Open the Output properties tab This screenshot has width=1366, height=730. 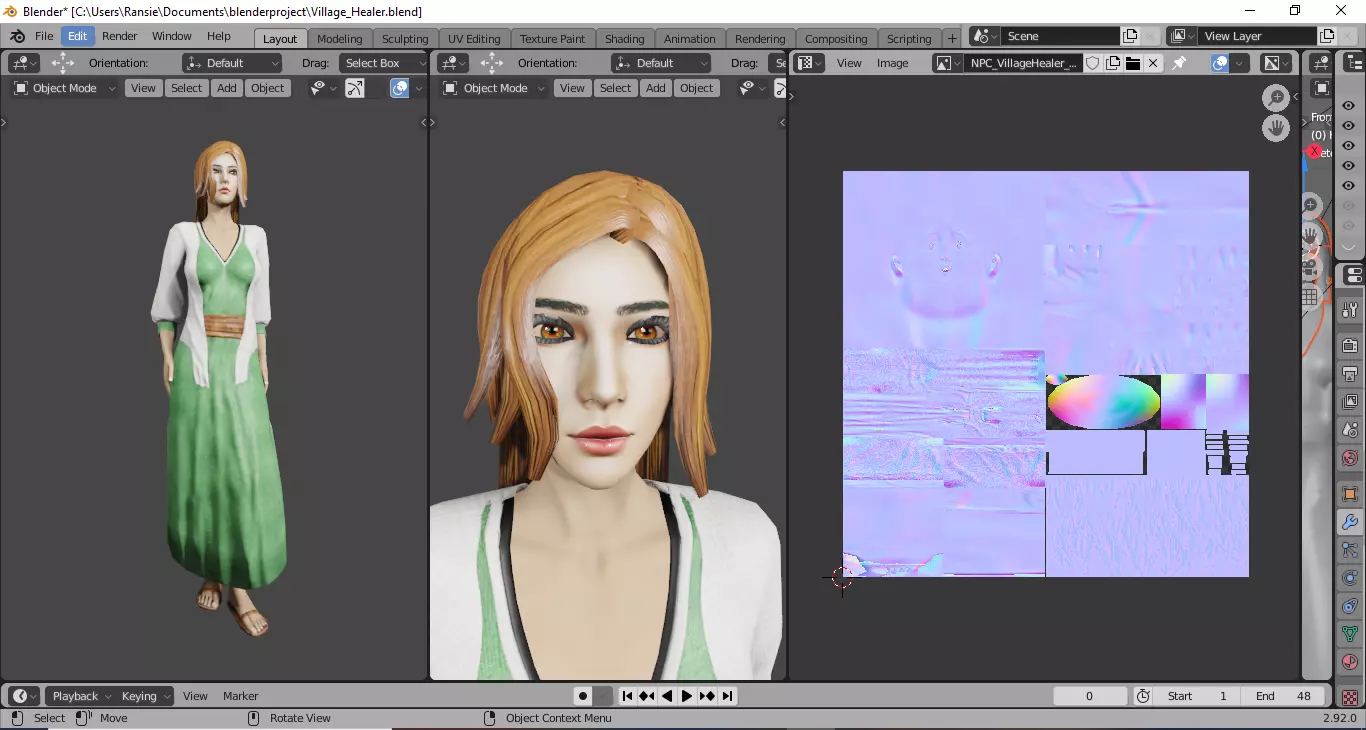(1350, 374)
